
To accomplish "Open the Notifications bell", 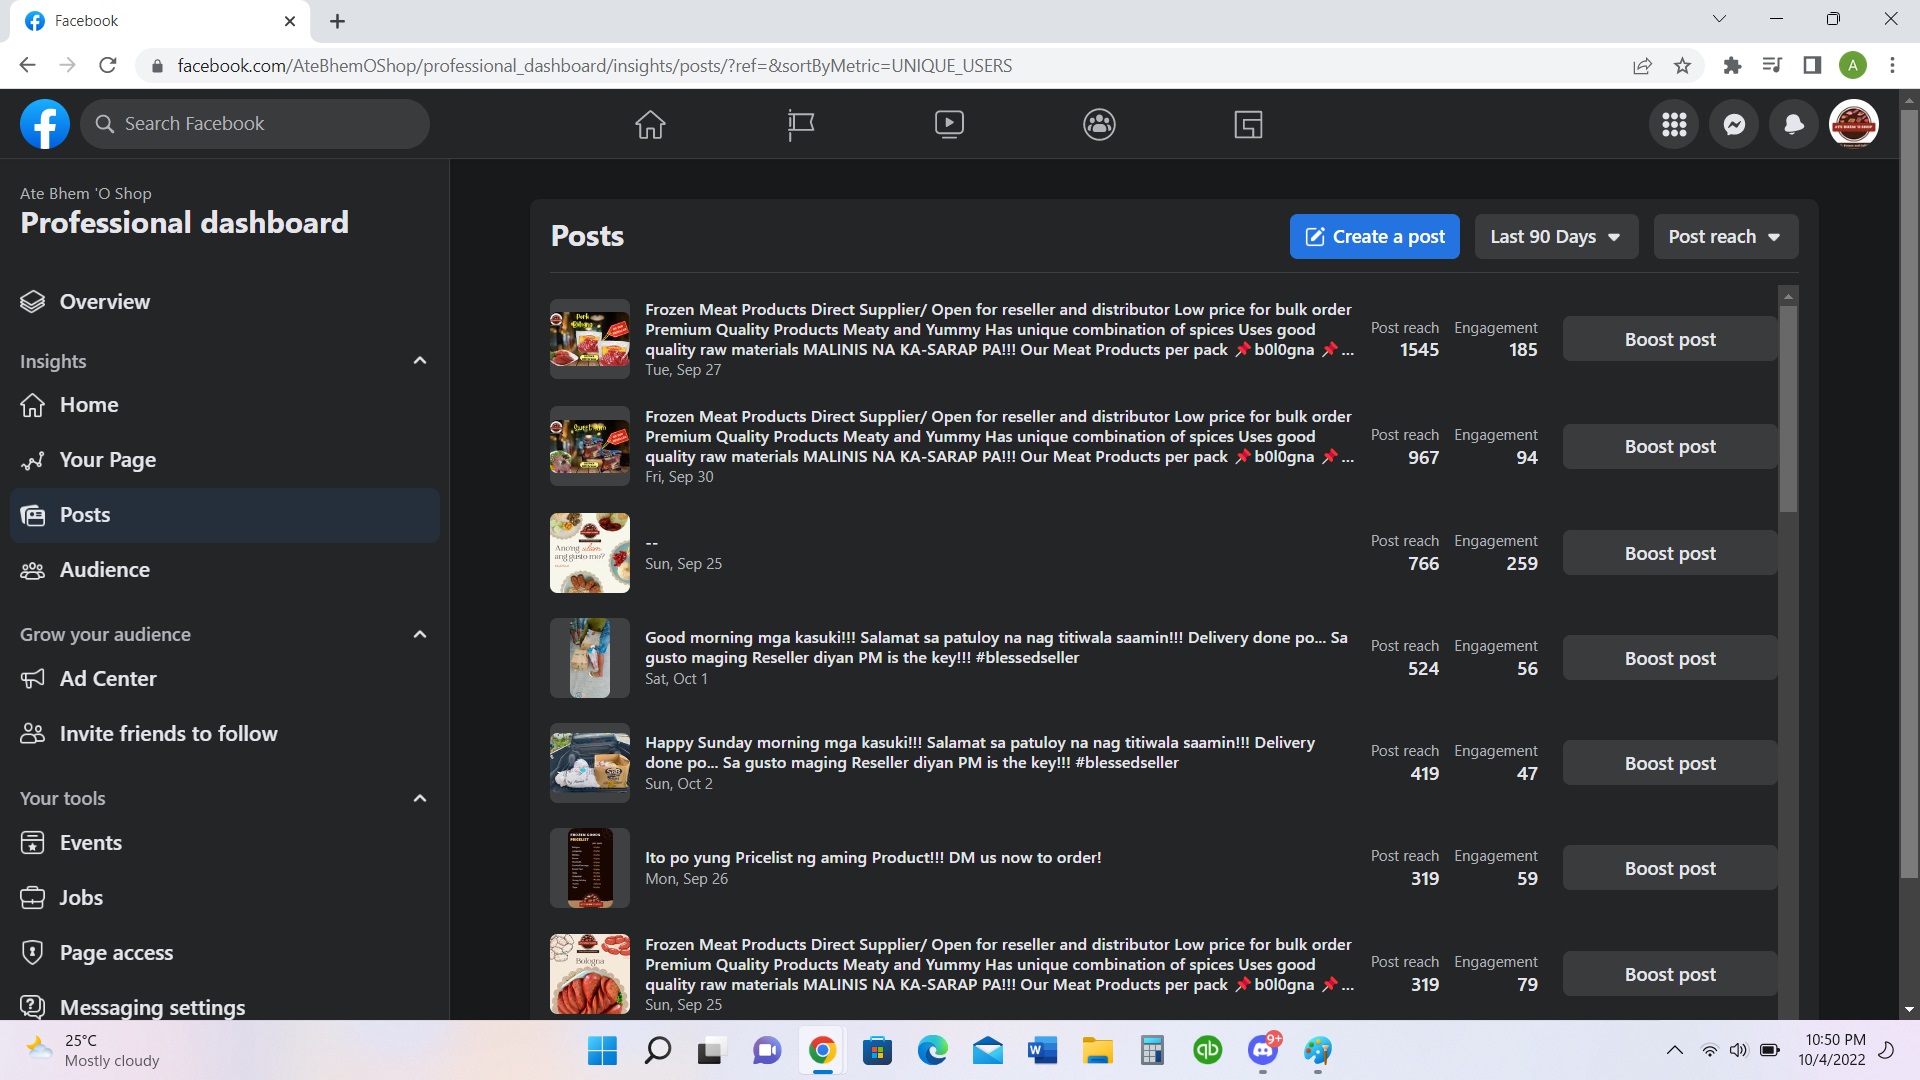I will tap(1794, 124).
